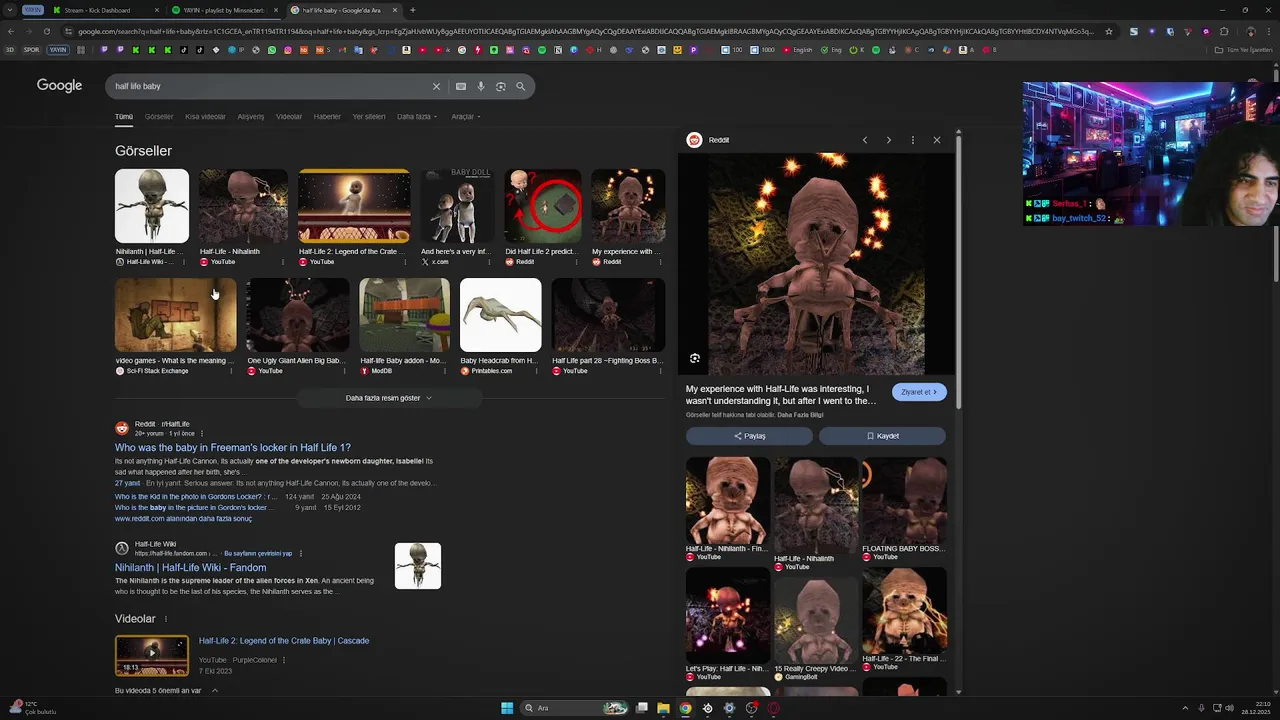Open 'Who was the baby in Freeman's locker' link
Screen dimensions: 1280x720
(x=233, y=448)
